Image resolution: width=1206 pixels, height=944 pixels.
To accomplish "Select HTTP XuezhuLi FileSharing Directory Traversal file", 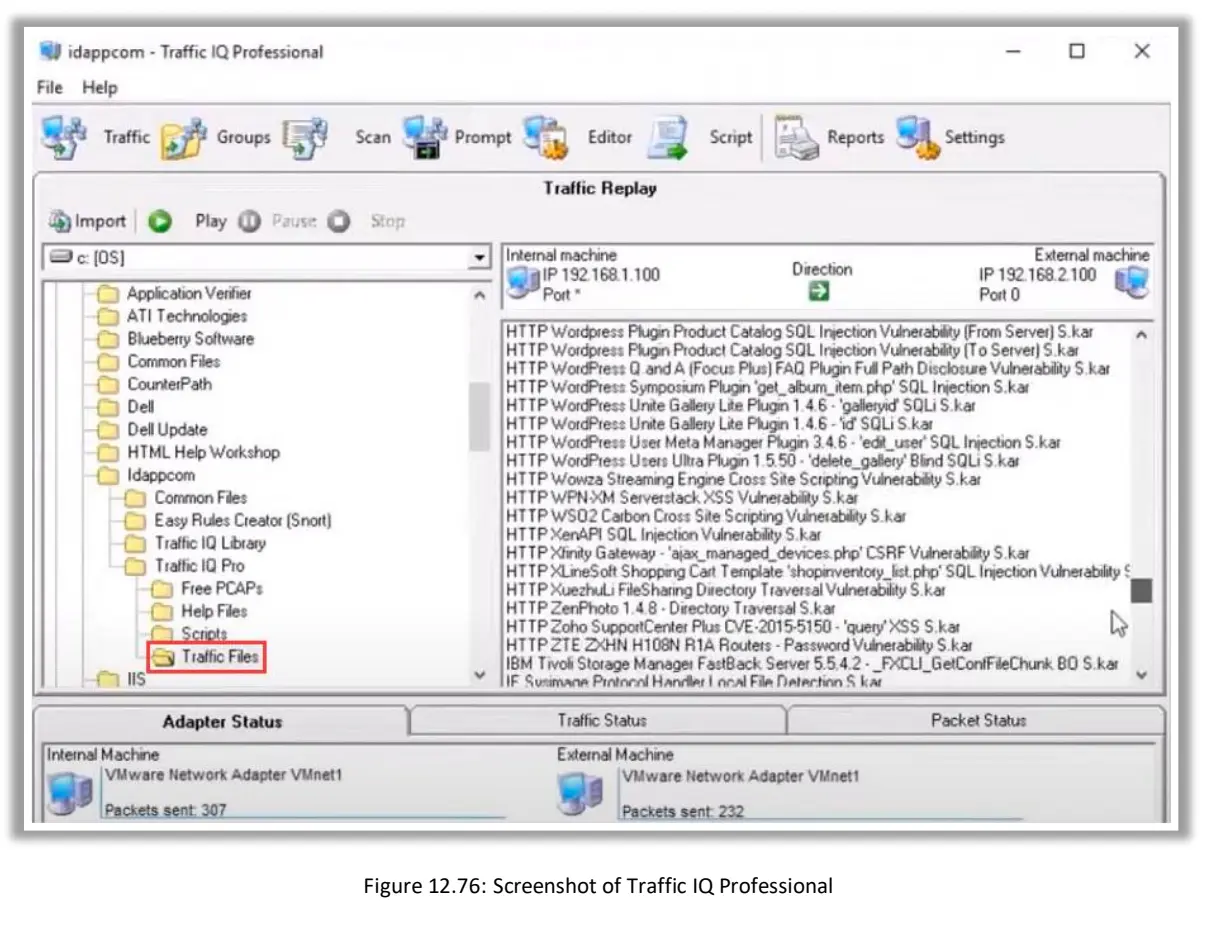I will tap(726, 591).
